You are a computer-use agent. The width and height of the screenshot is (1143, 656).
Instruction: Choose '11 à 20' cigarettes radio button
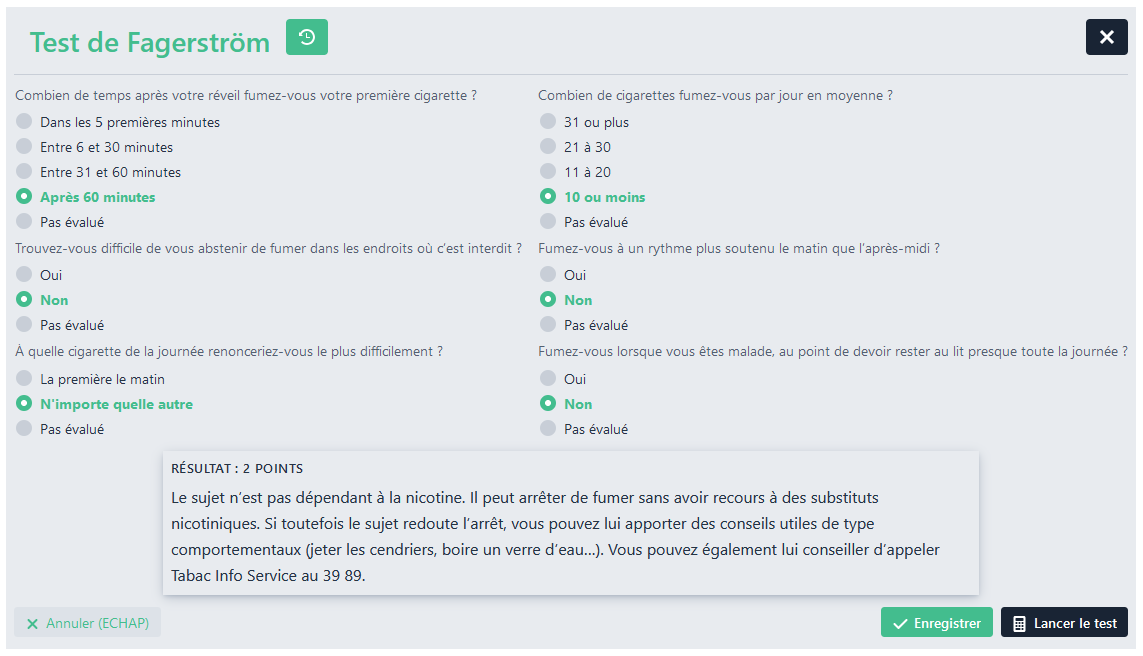548,172
